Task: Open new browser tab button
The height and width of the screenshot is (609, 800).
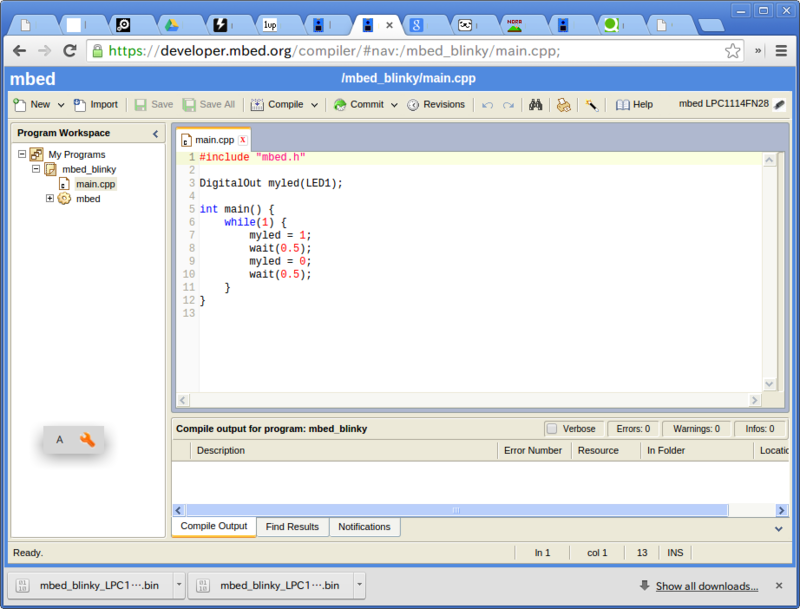Action: pyautogui.click(x=710, y=25)
